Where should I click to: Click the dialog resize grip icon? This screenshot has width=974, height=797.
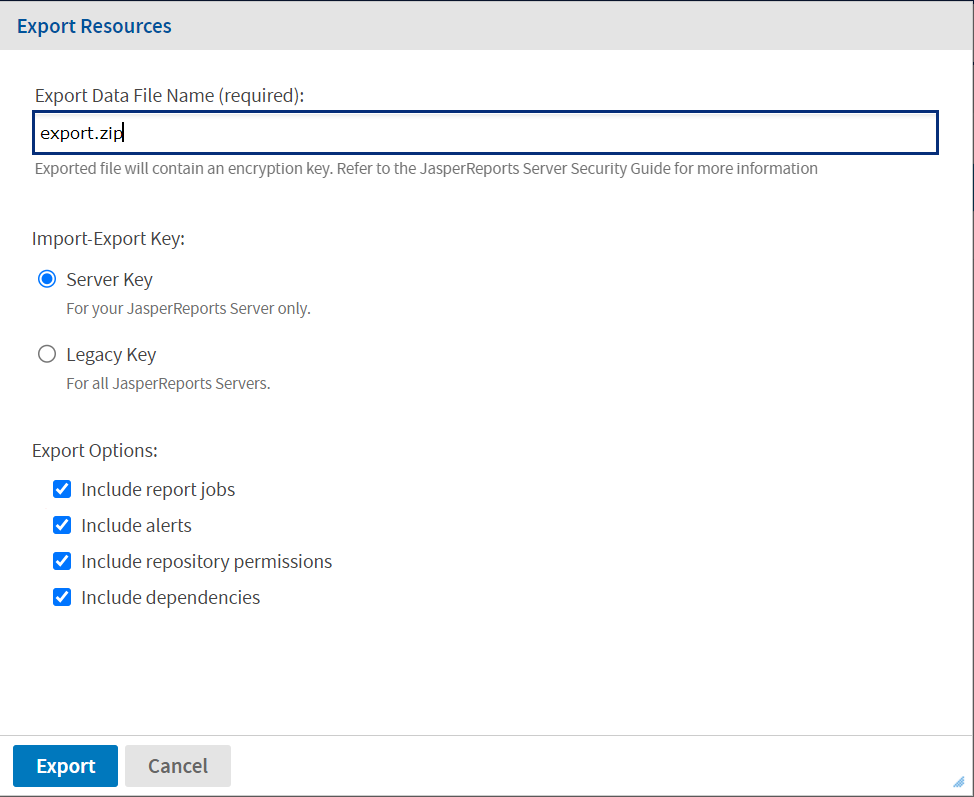(x=958, y=781)
